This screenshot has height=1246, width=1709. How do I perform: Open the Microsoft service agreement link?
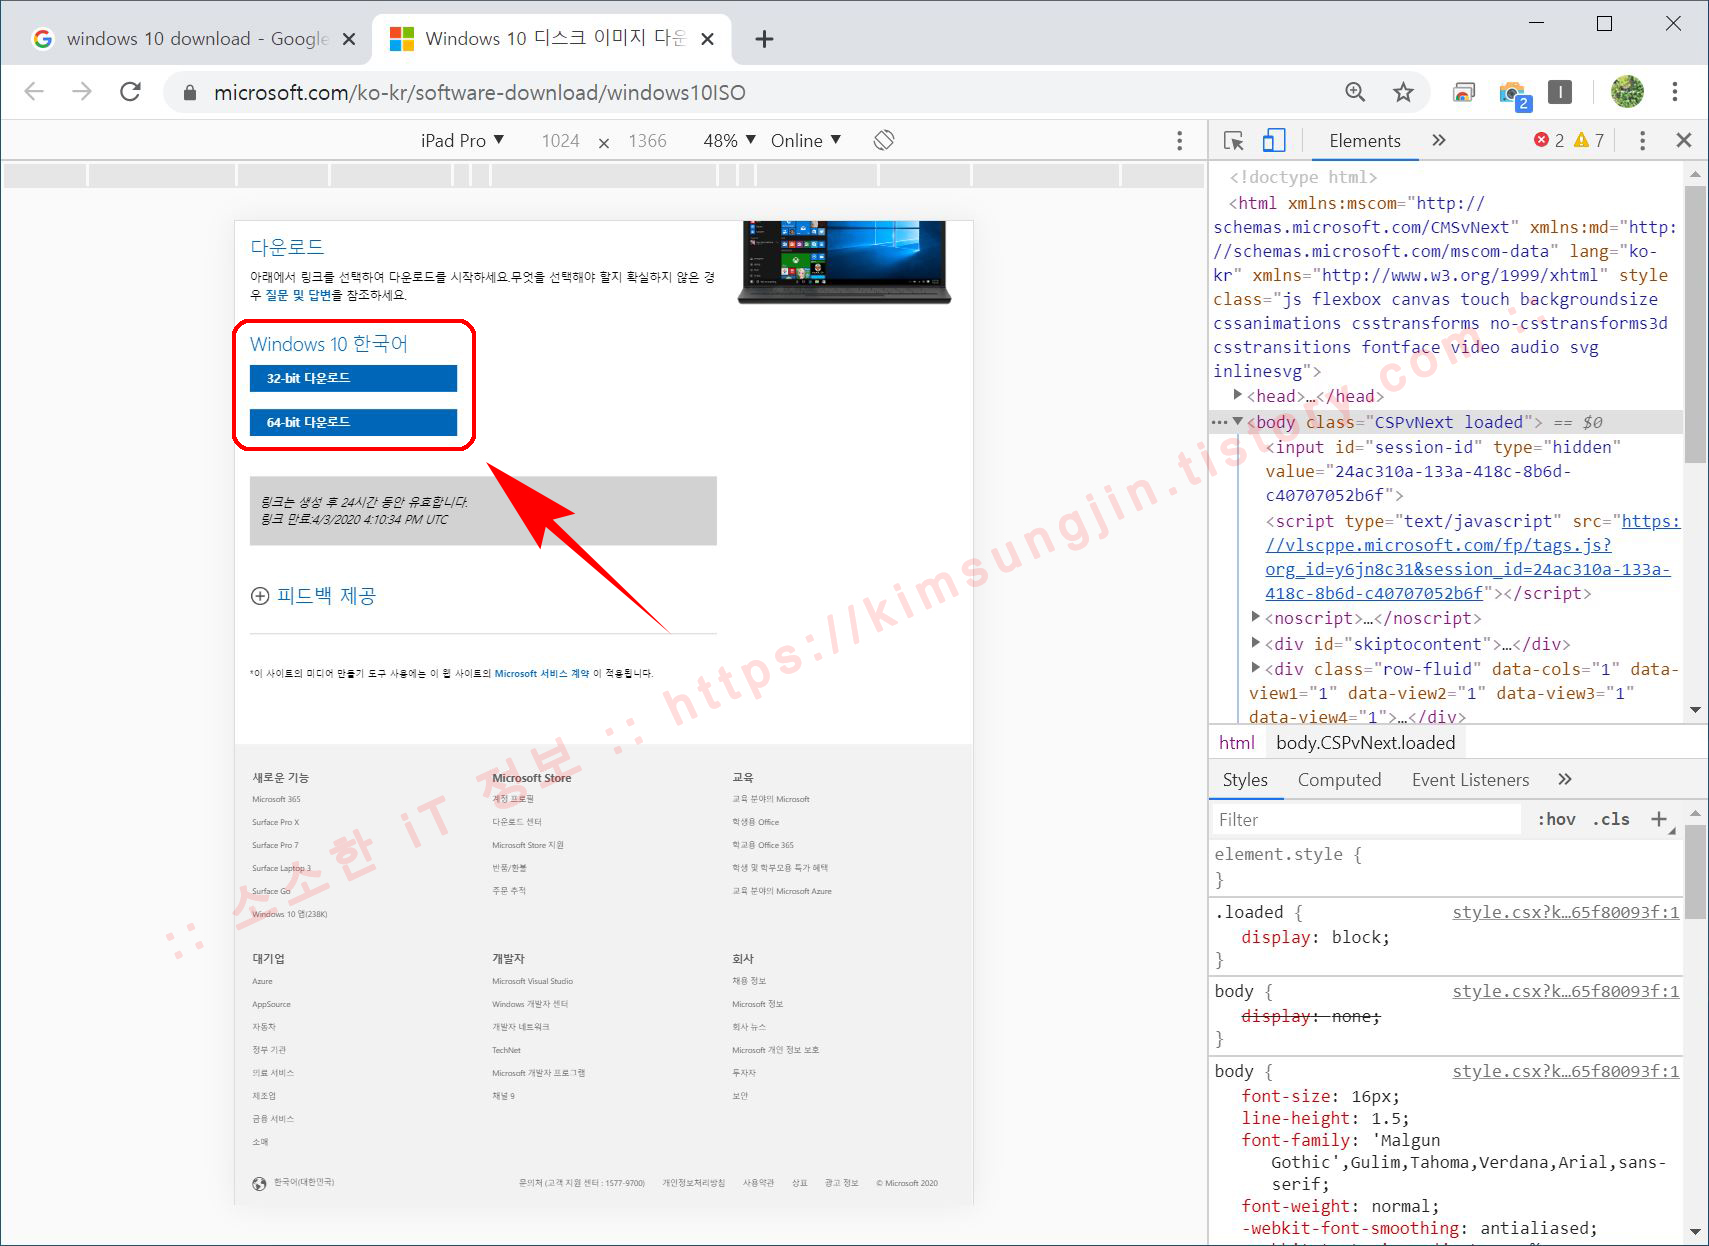pos(541,673)
